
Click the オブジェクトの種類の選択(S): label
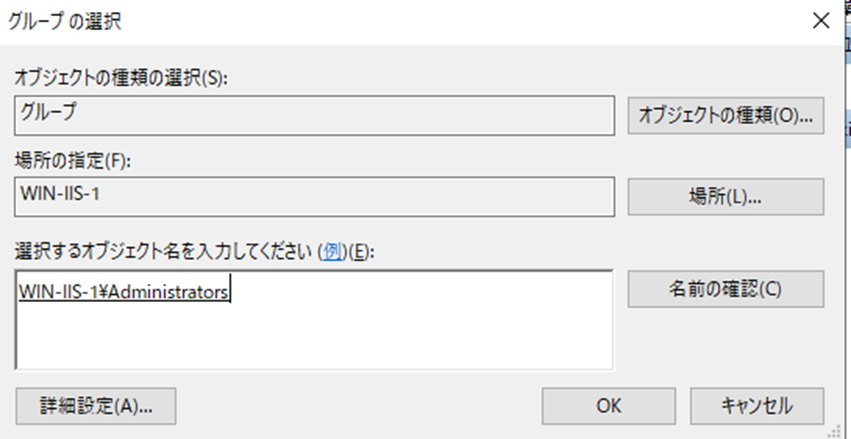[x=118, y=80]
